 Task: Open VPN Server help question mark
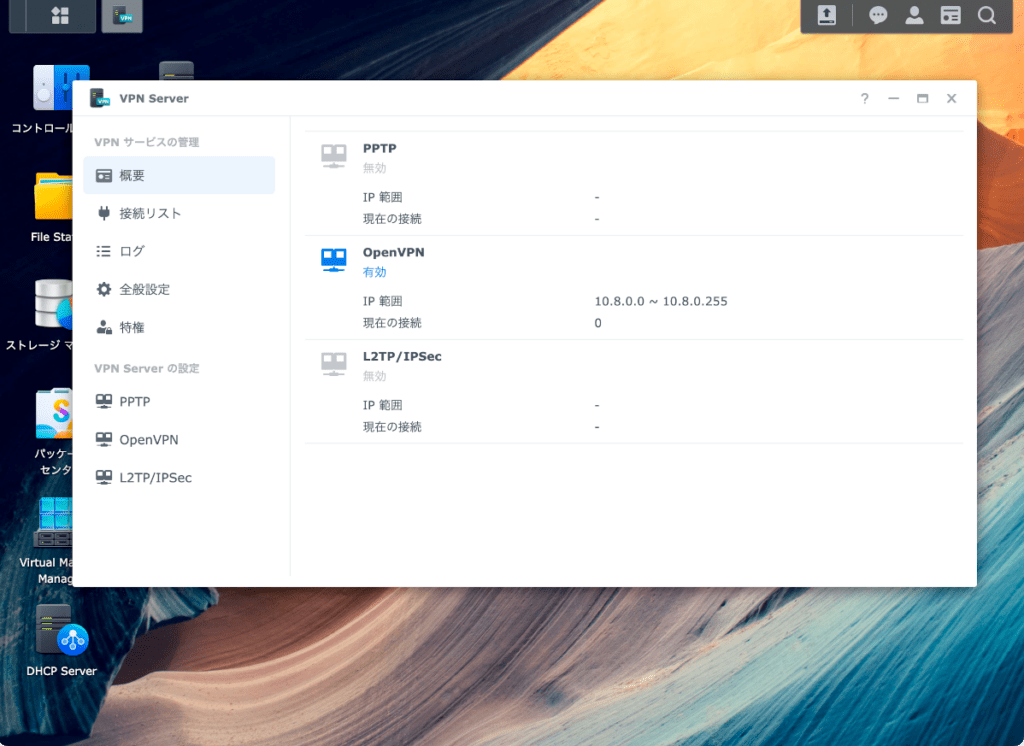(x=864, y=99)
